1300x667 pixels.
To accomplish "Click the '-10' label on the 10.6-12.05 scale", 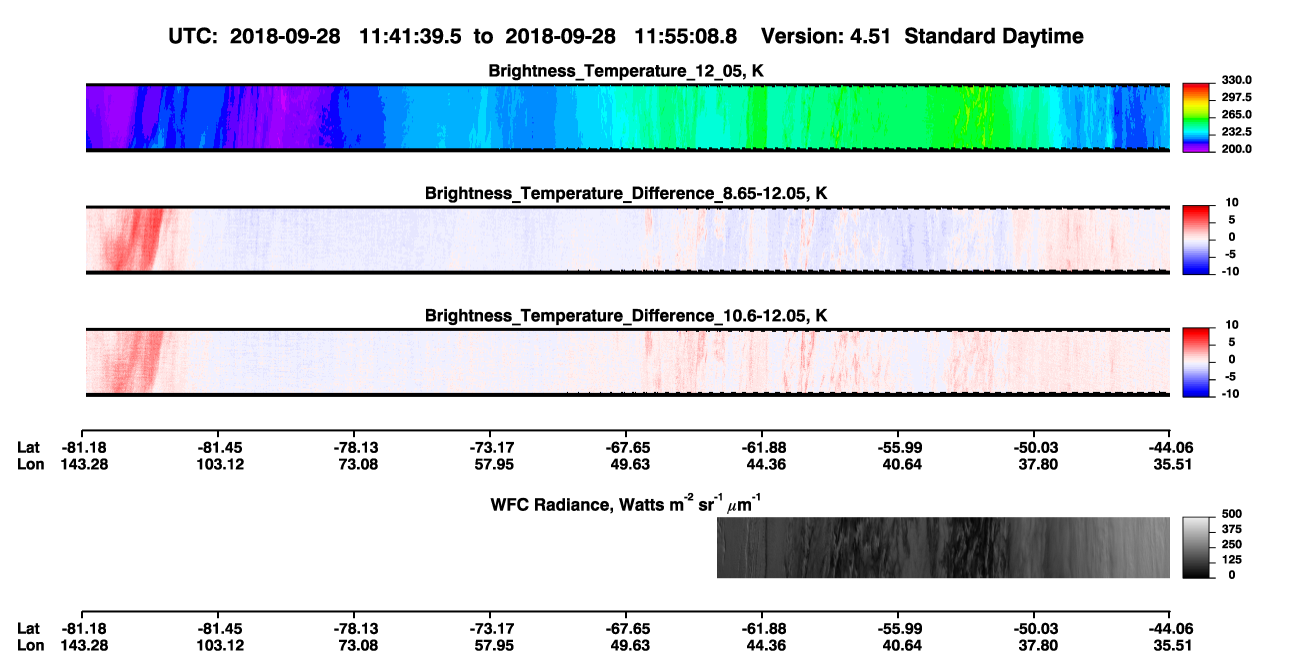I will click(x=1230, y=393).
